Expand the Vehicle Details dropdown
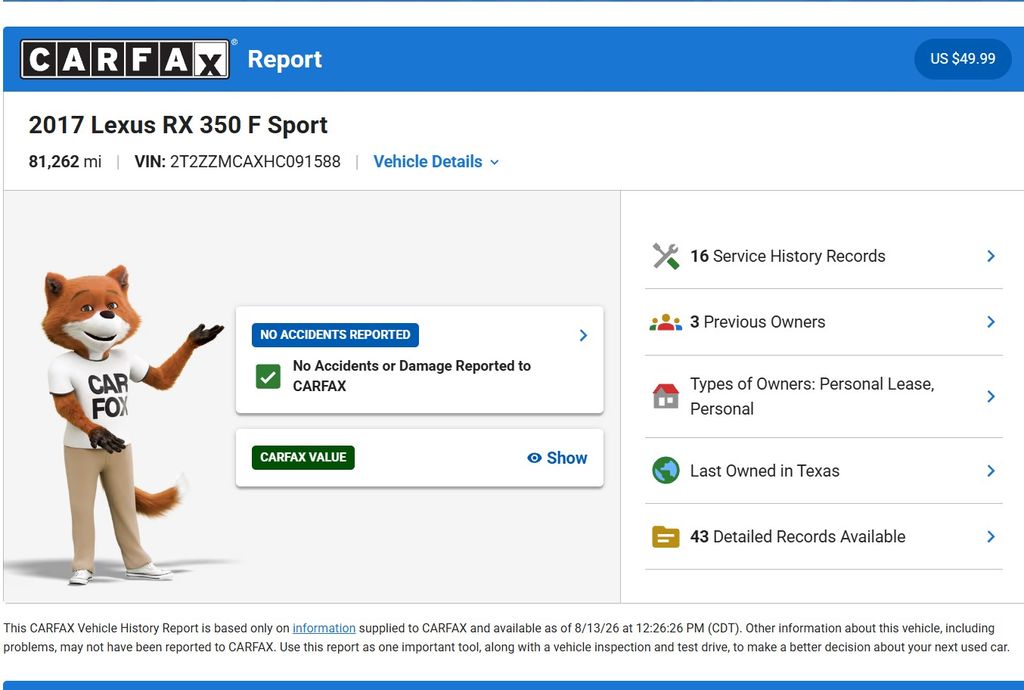The image size is (1024, 690). coord(436,161)
